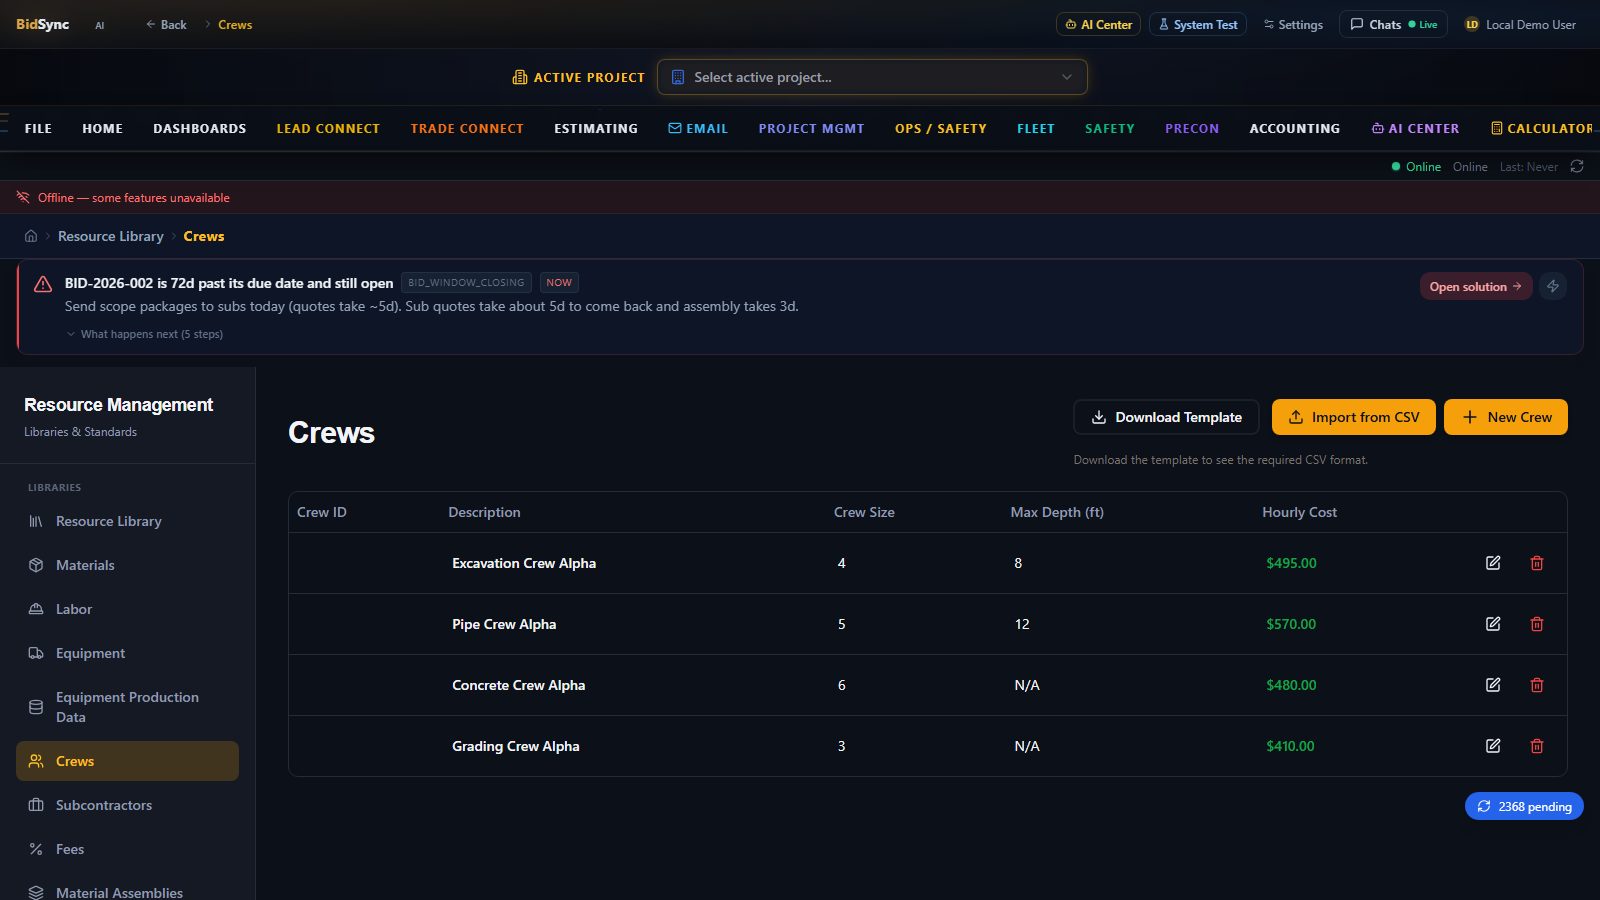The image size is (1600, 900).
Task: Click Local Demo User profile
Action: point(1521,24)
